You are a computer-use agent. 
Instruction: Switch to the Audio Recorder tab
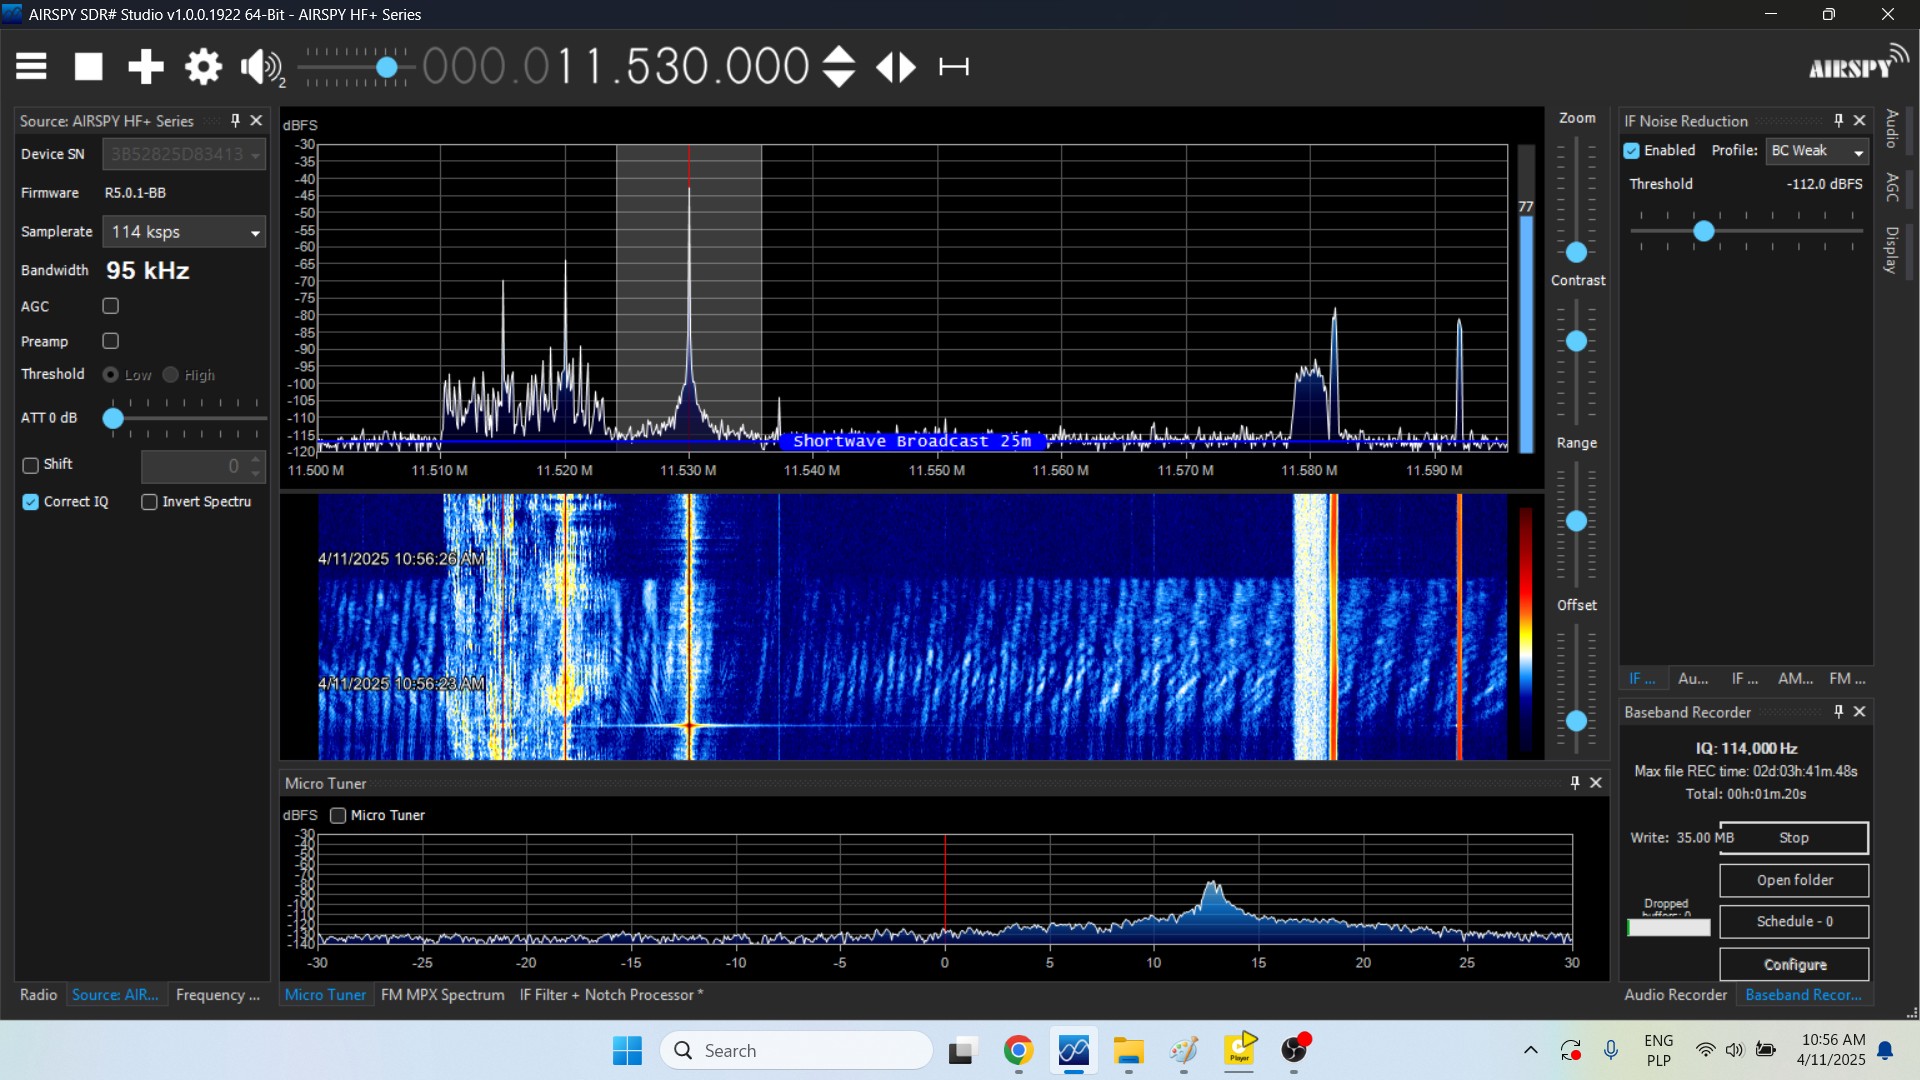pyautogui.click(x=1675, y=995)
